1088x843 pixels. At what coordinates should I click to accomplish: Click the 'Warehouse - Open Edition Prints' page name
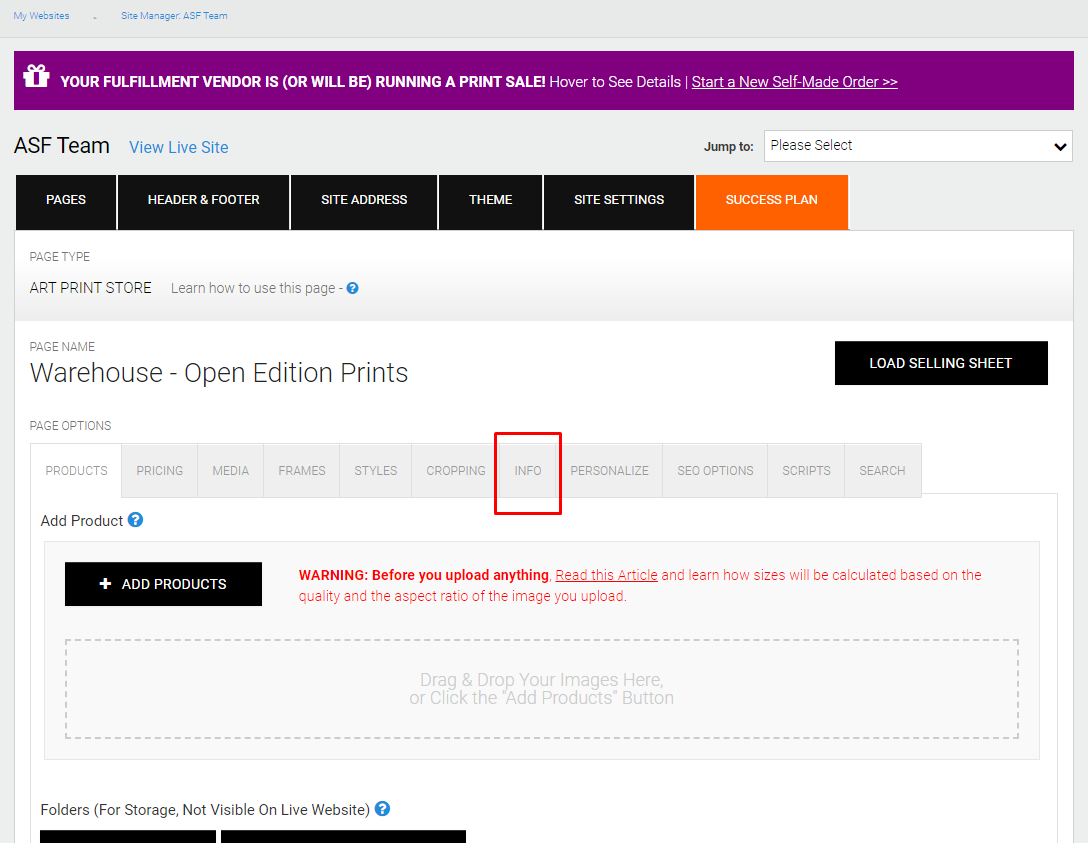[219, 373]
